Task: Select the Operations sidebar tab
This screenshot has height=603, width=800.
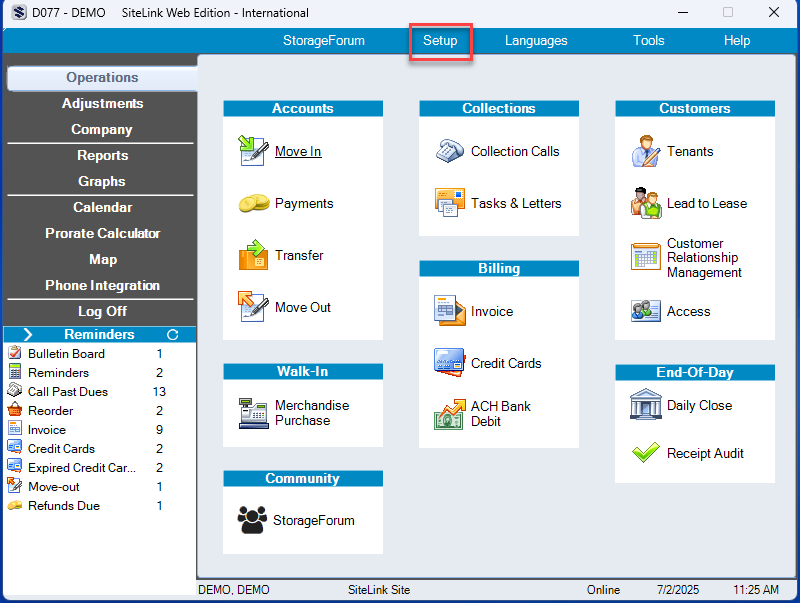Action: point(103,78)
